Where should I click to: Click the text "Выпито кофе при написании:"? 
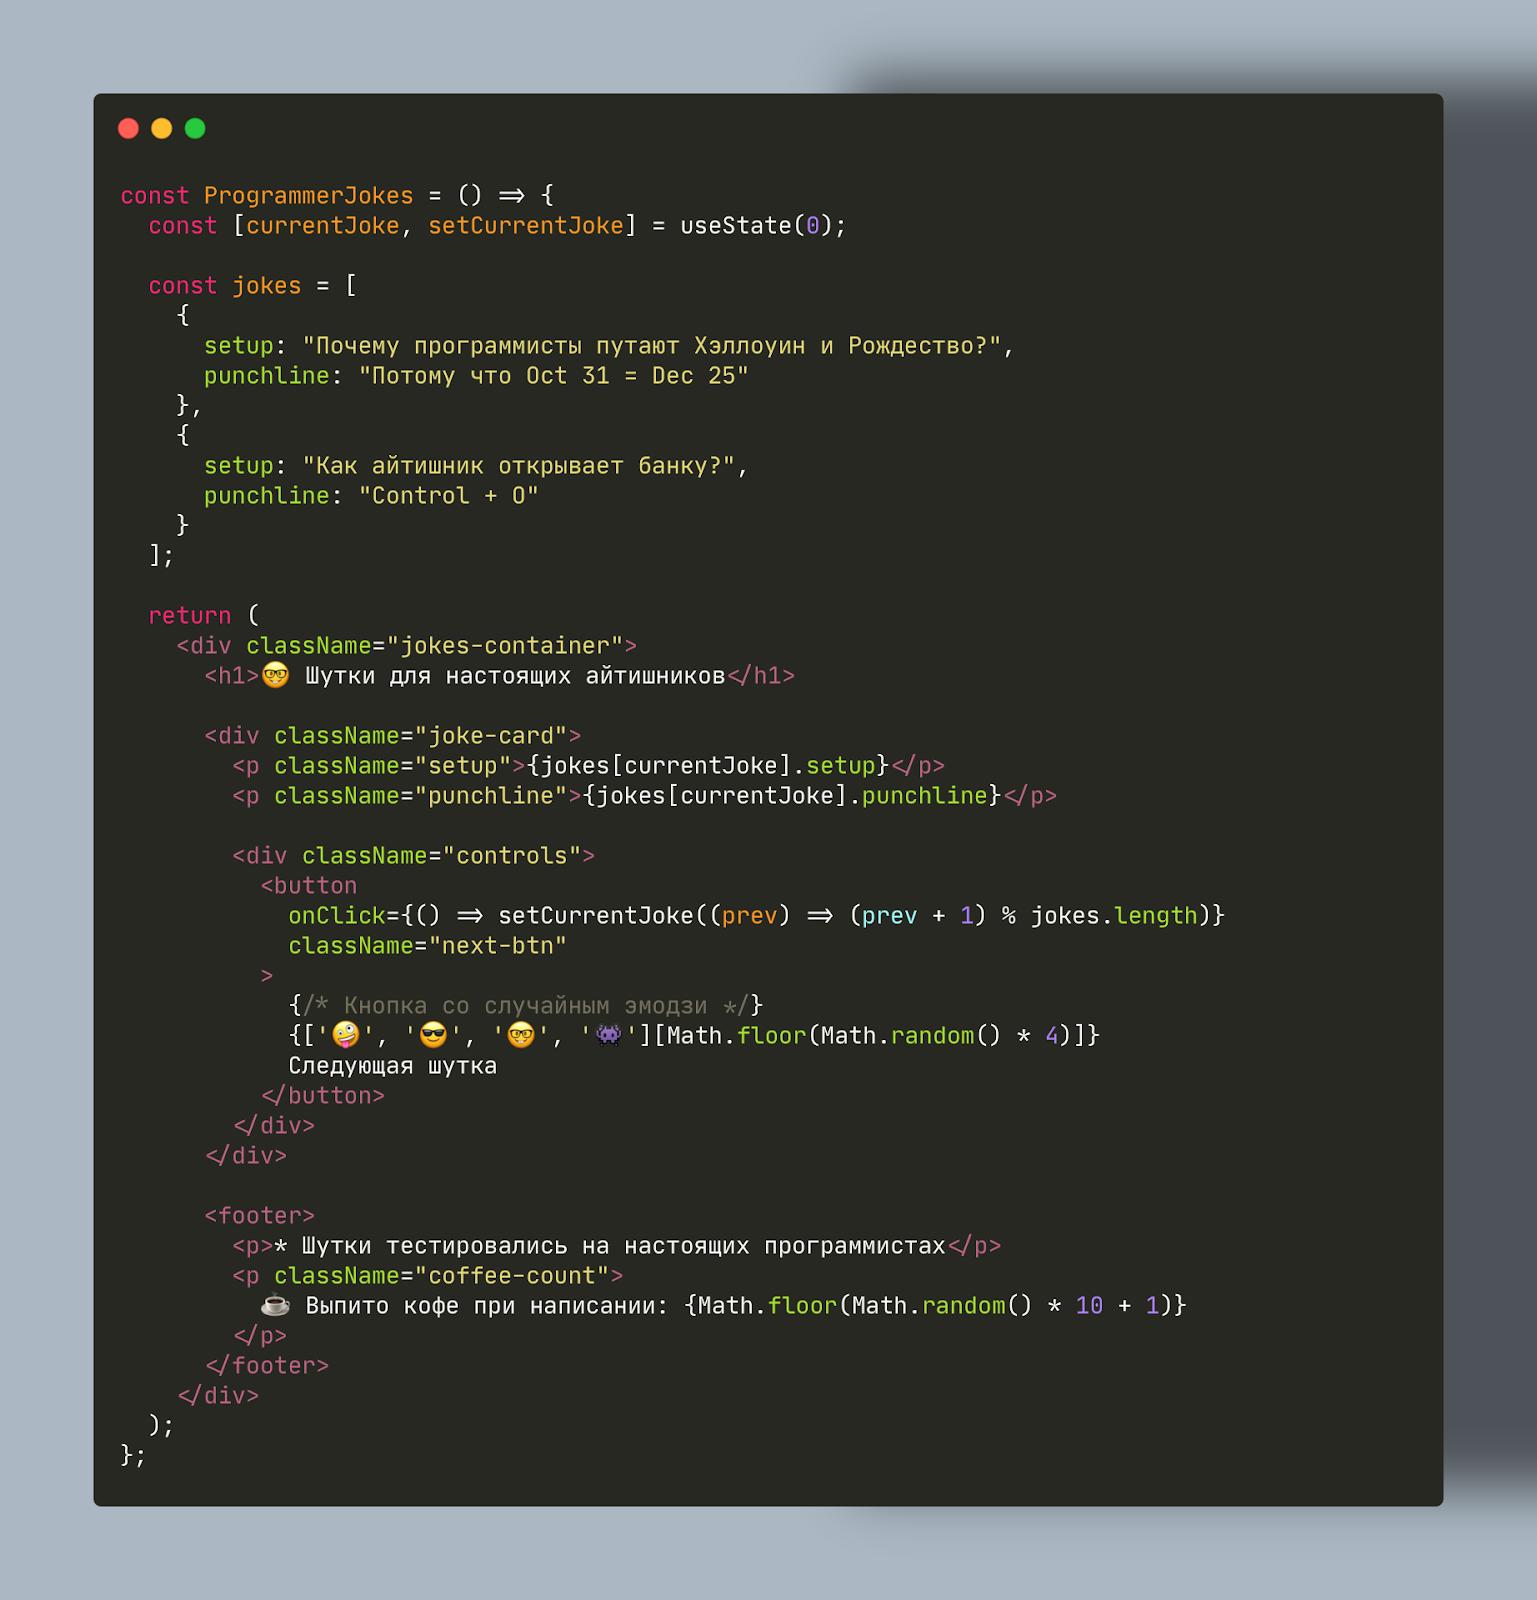(486, 1306)
